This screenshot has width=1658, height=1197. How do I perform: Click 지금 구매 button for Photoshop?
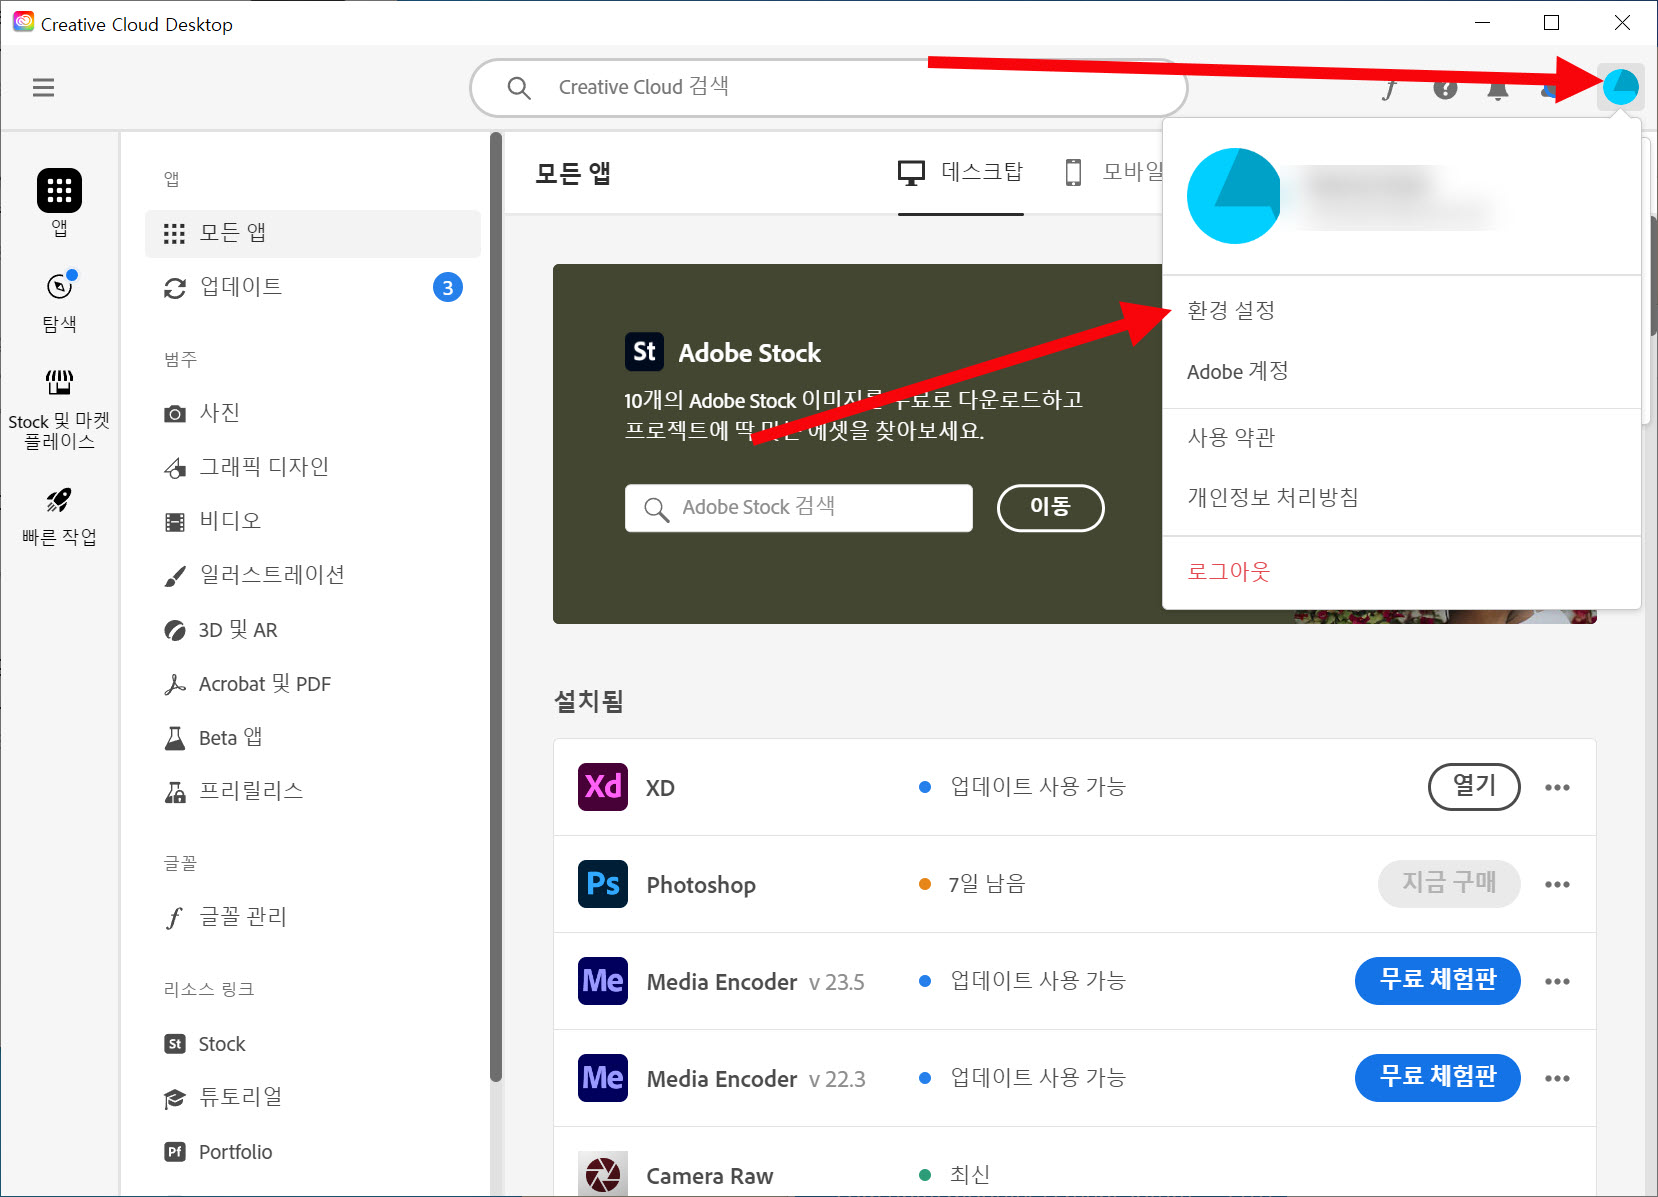(1449, 884)
